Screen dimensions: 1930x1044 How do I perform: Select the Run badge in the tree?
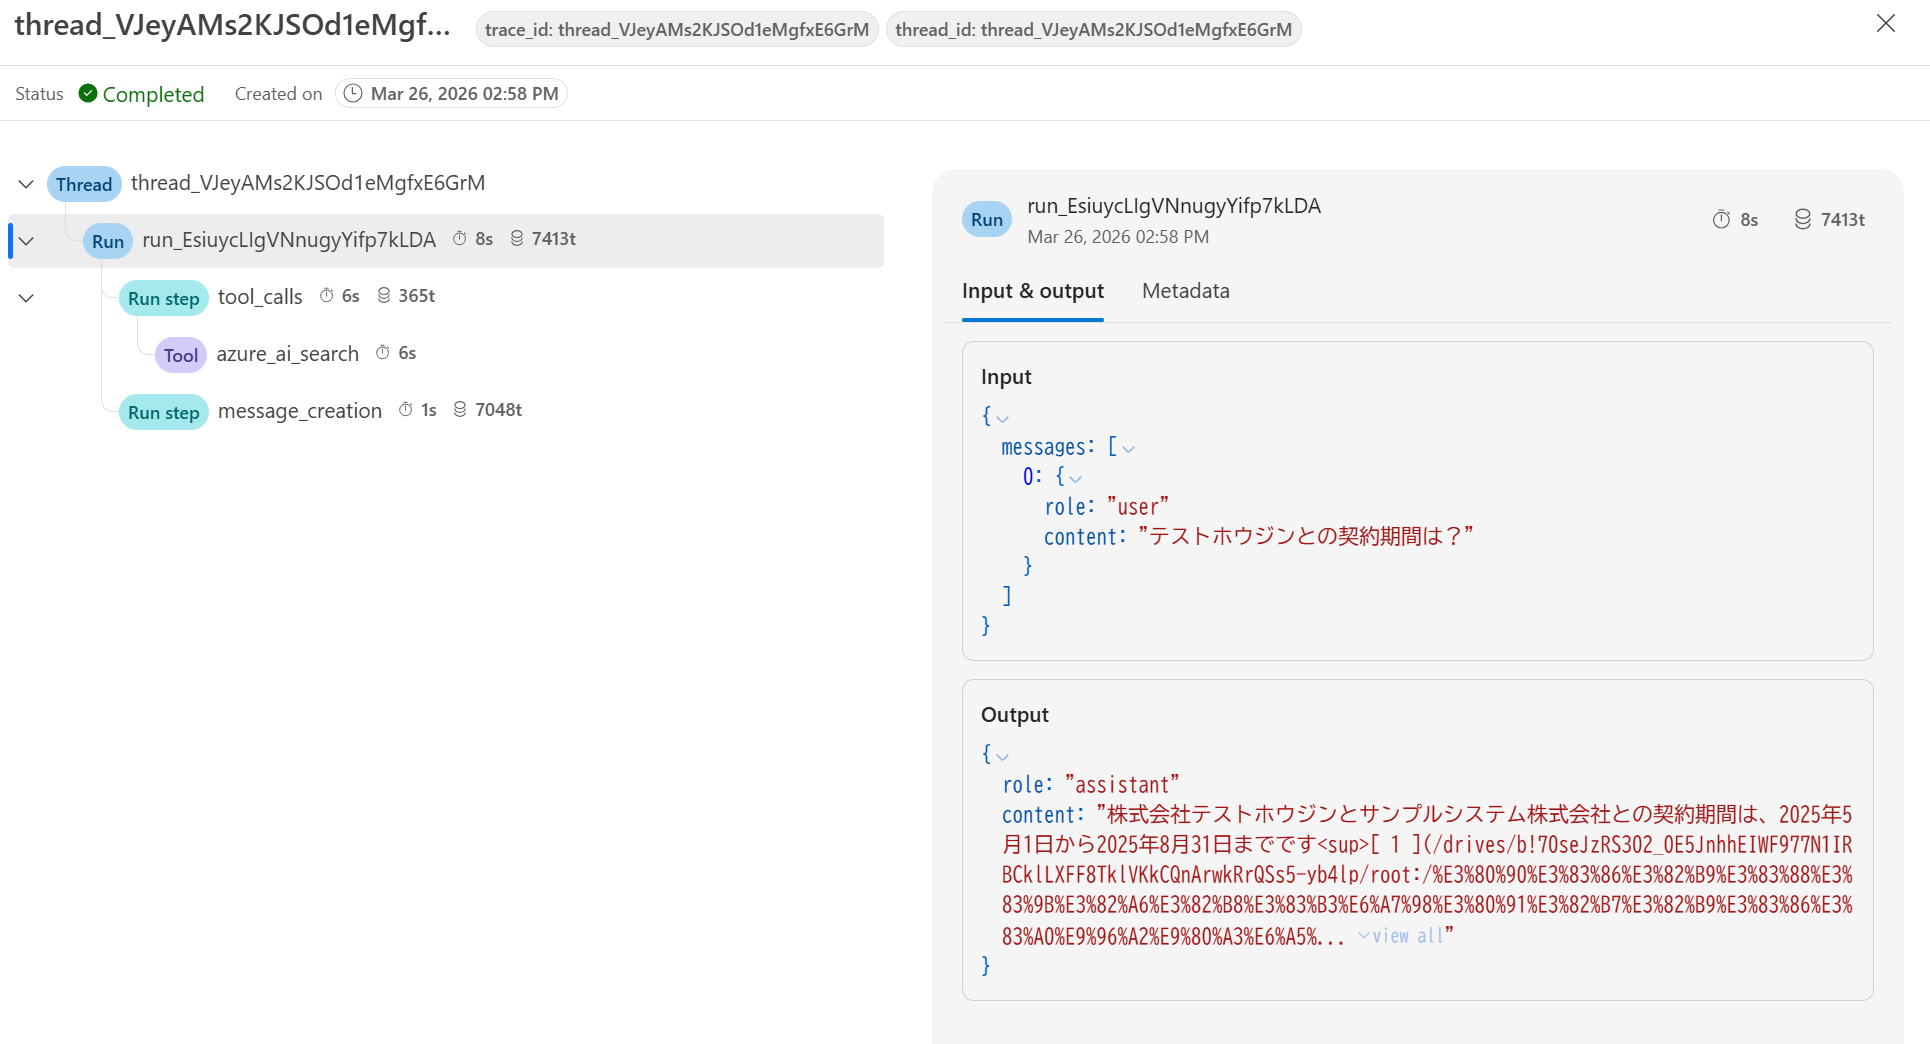coord(108,241)
